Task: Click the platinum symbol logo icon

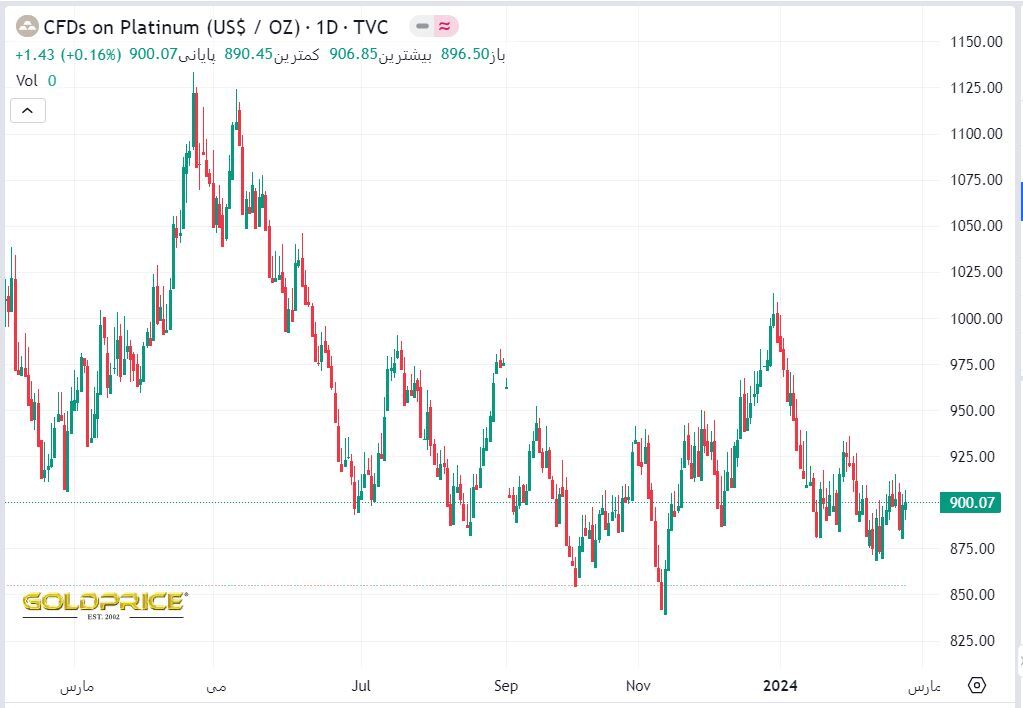Action: click(x=27, y=27)
